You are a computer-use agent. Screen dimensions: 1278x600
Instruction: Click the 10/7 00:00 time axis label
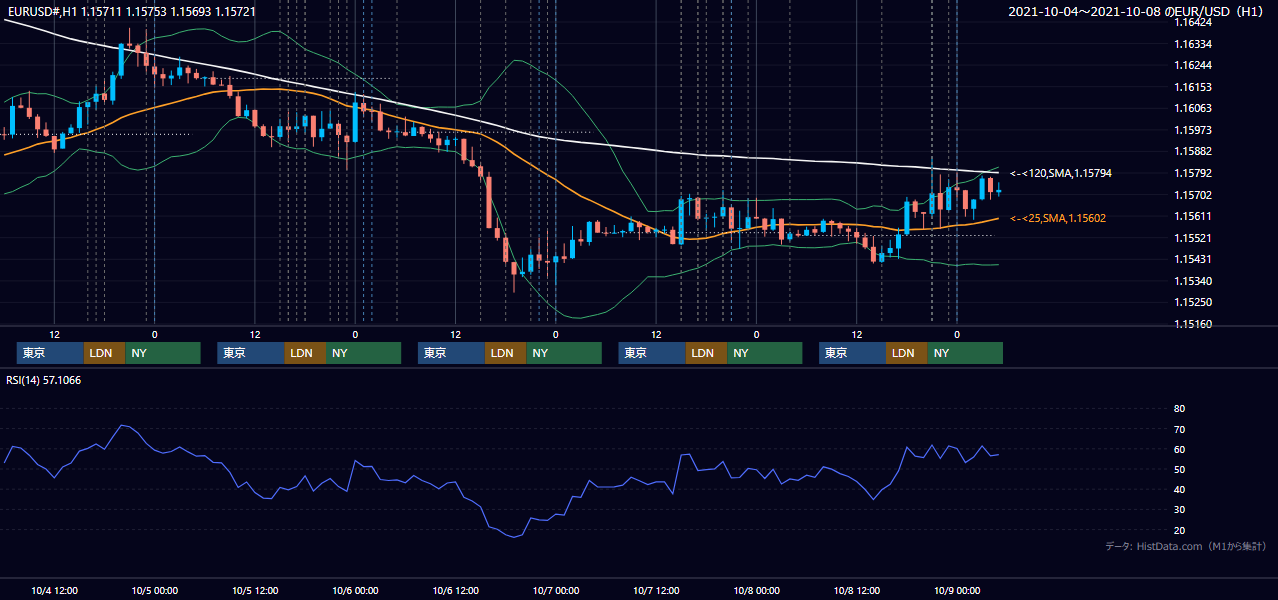(x=555, y=591)
